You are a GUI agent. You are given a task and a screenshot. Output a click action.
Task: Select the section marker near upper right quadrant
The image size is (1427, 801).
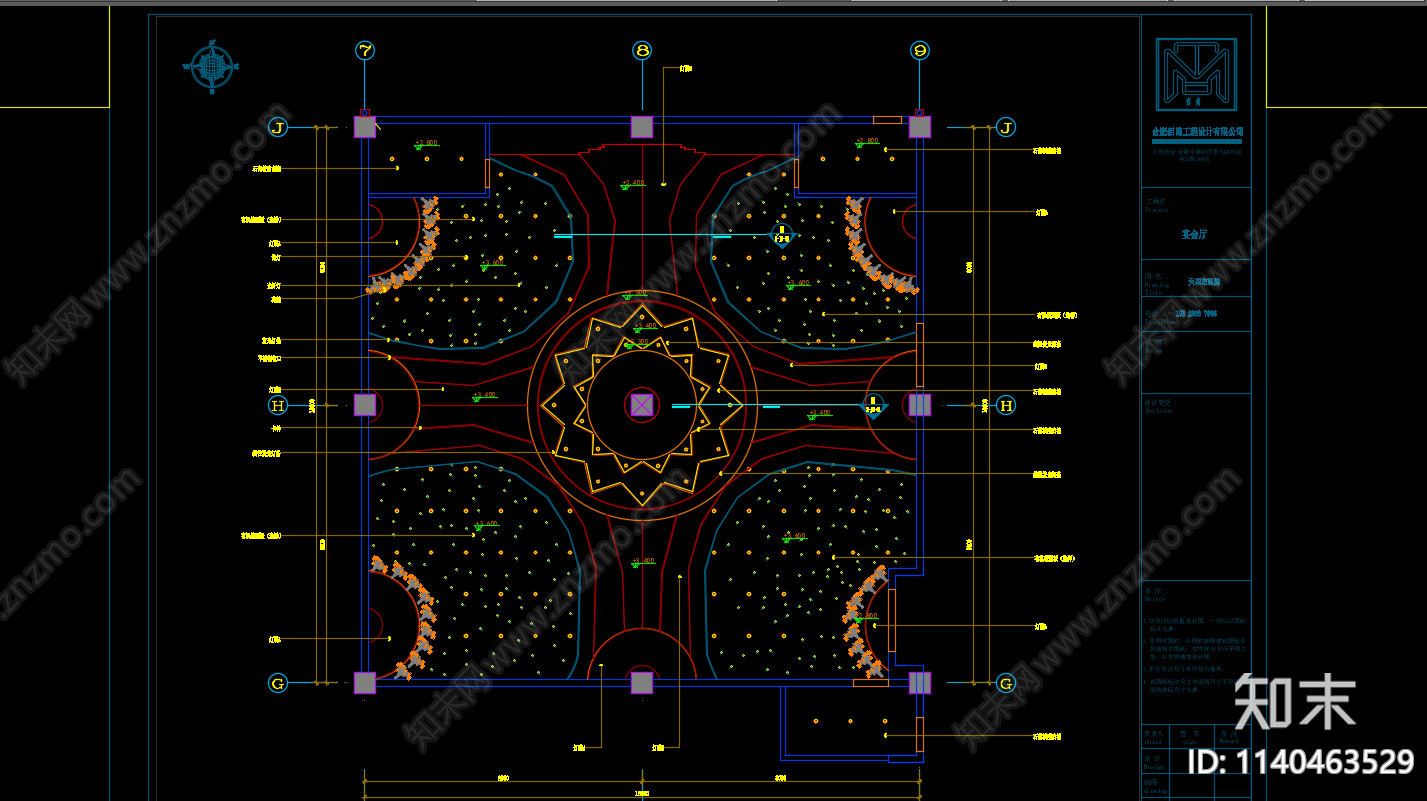point(781,235)
